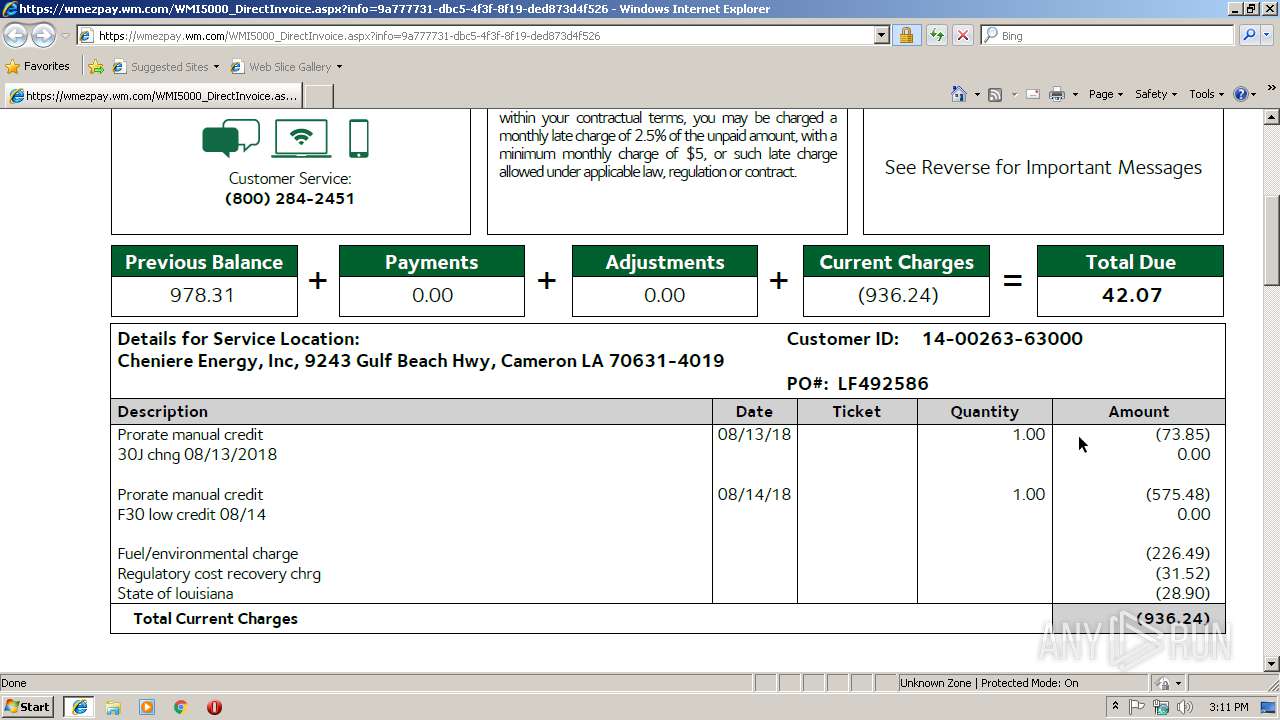1280x720 pixels.
Task: Click the Current Charges value (936.24)
Action: pos(898,295)
